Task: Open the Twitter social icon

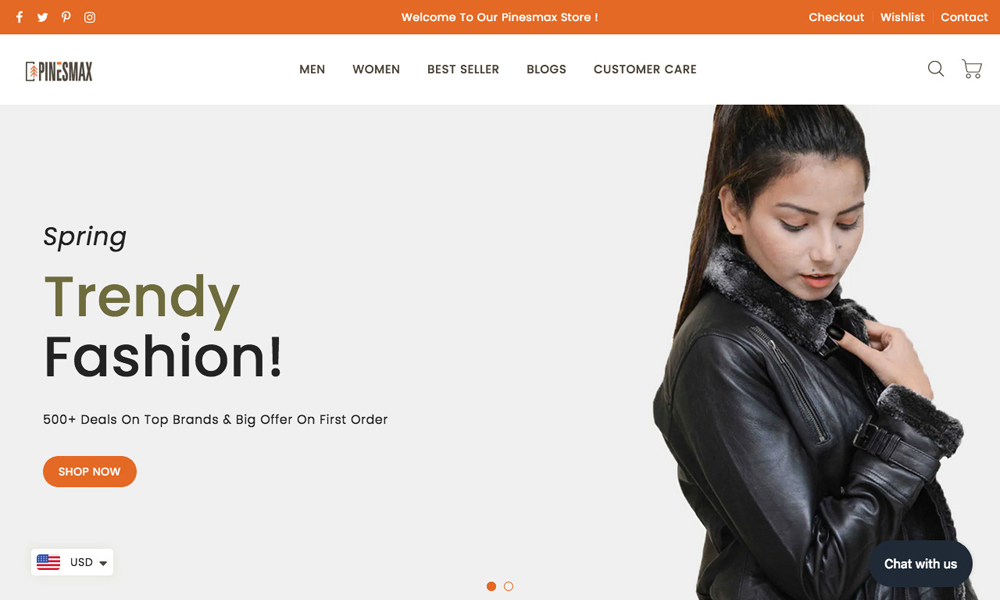Action: [43, 17]
